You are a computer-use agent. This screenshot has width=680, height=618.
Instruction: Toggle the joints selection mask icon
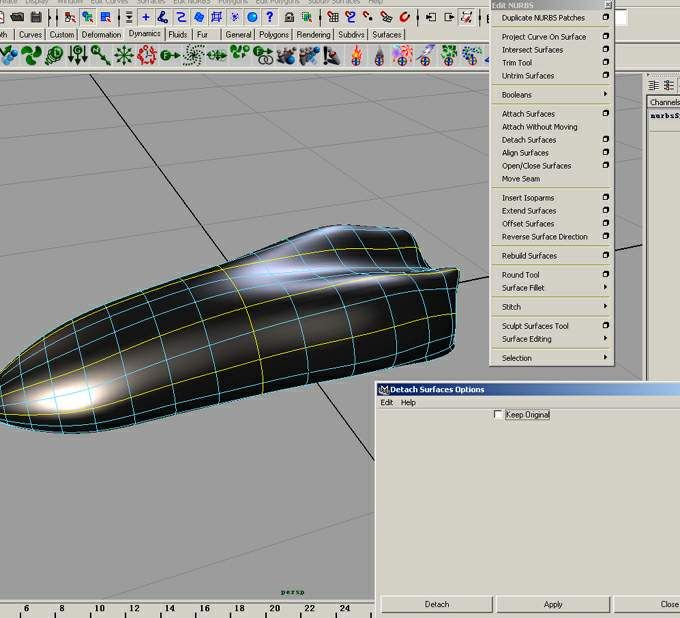click(163, 17)
